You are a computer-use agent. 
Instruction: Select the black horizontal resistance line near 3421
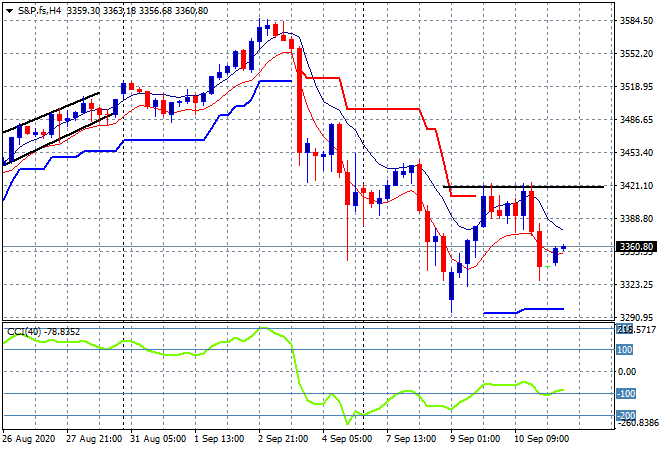[523, 186]
